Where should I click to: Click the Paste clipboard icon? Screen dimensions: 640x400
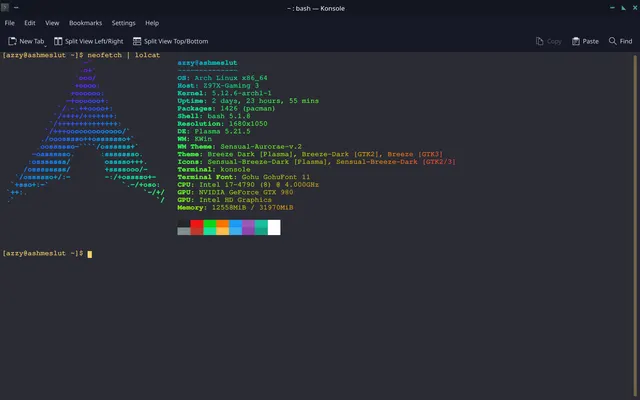tap(576, 41)
